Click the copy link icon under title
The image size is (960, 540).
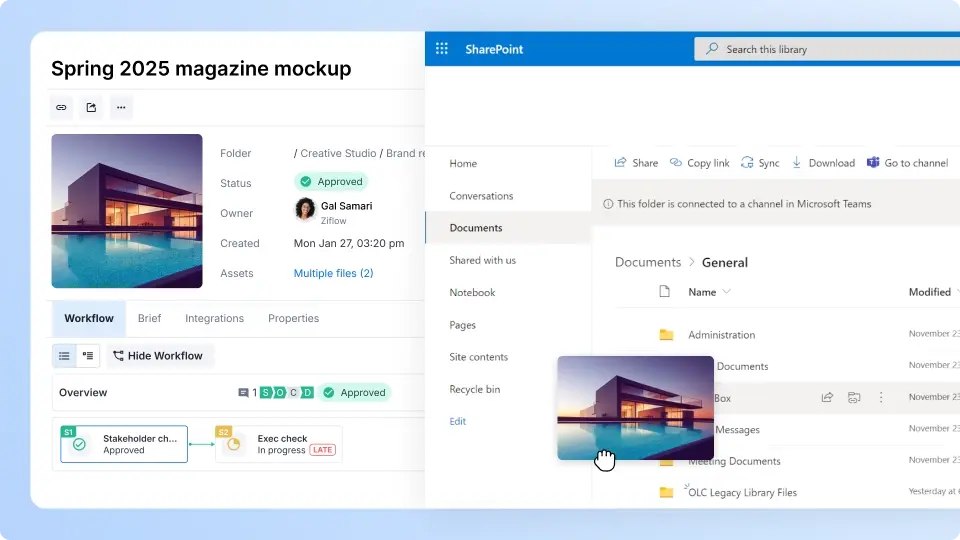[x=61, y=108]
